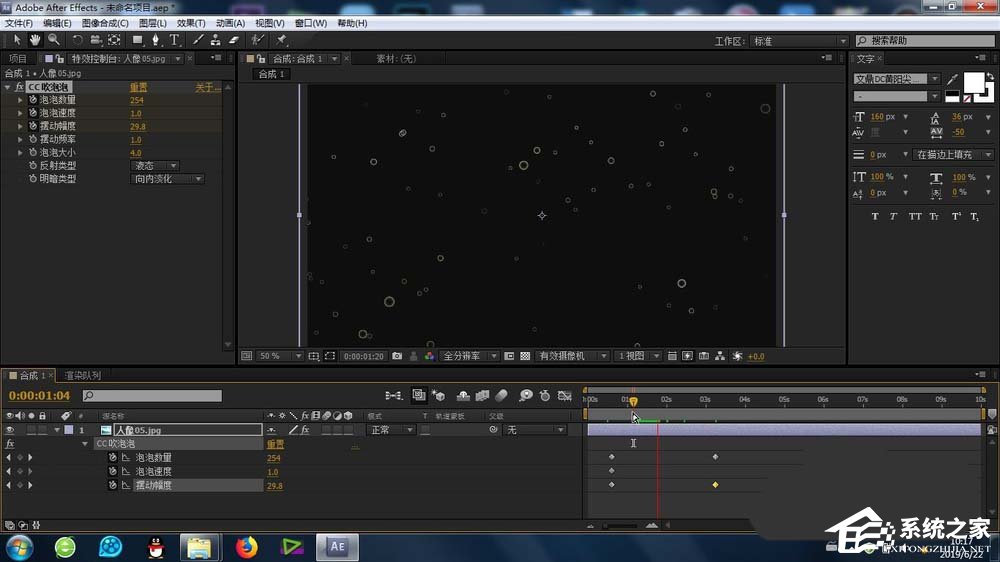Click the snapshot camera icon in the viewer
Screen dimensions: 1000x562
[x=397, y=356]
